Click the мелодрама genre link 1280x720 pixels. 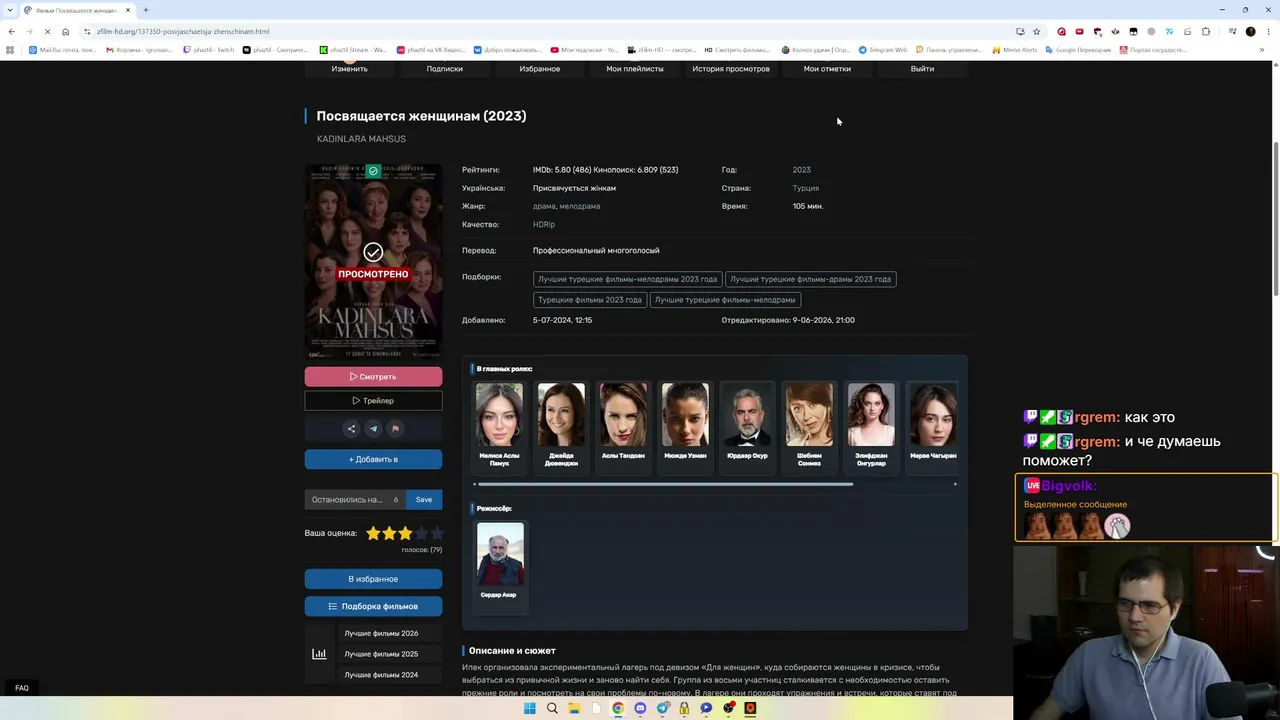tap(580, 206)
